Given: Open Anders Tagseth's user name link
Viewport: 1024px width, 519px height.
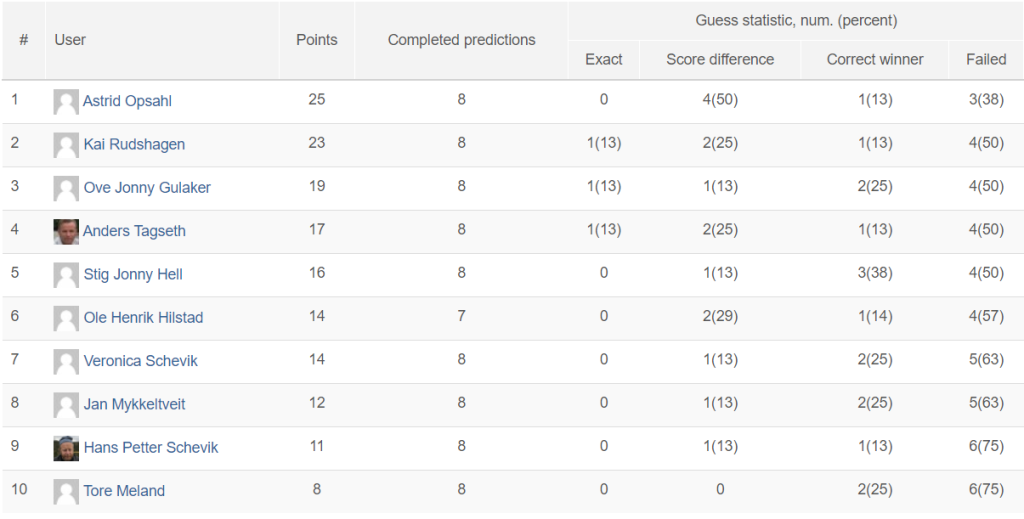Looking at the screenshot, I should click(134, 231).
